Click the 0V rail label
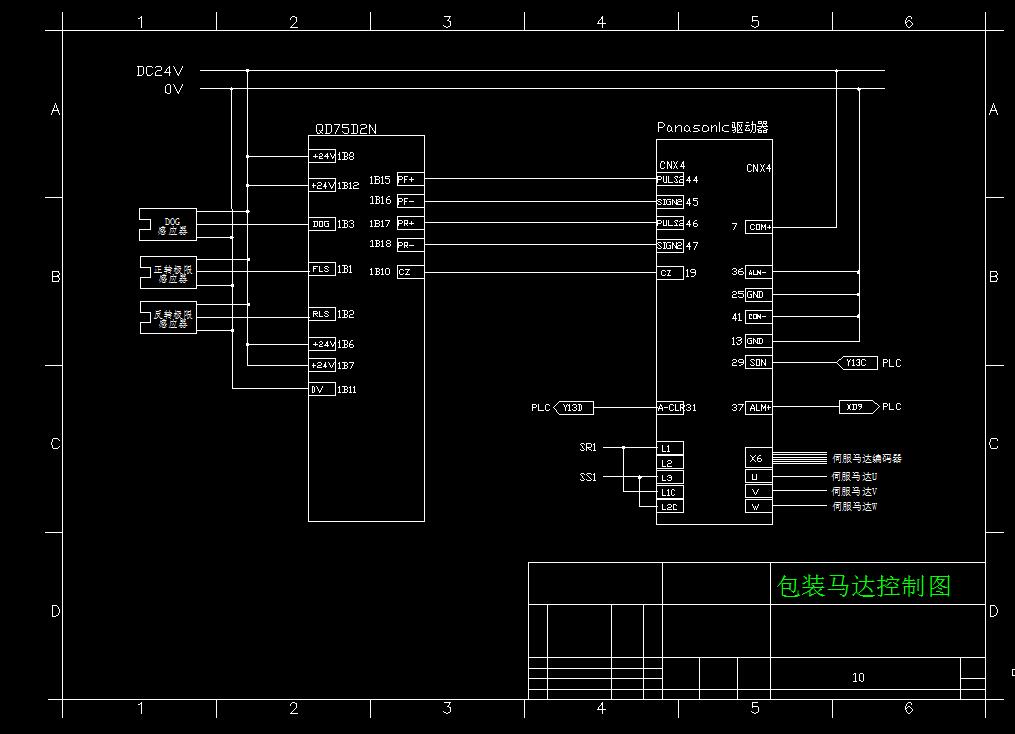 tap(173, 89)
